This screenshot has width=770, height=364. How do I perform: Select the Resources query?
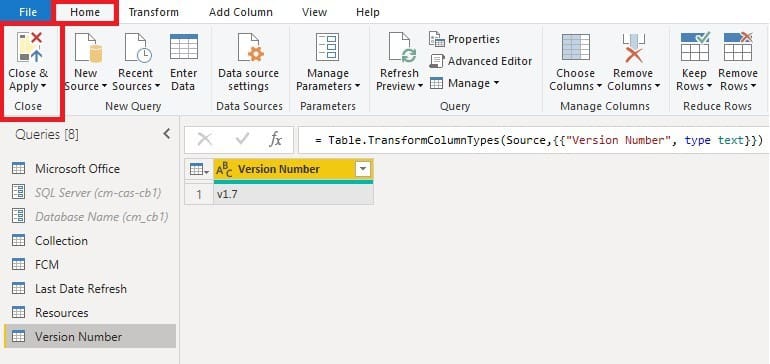point(90,312)
